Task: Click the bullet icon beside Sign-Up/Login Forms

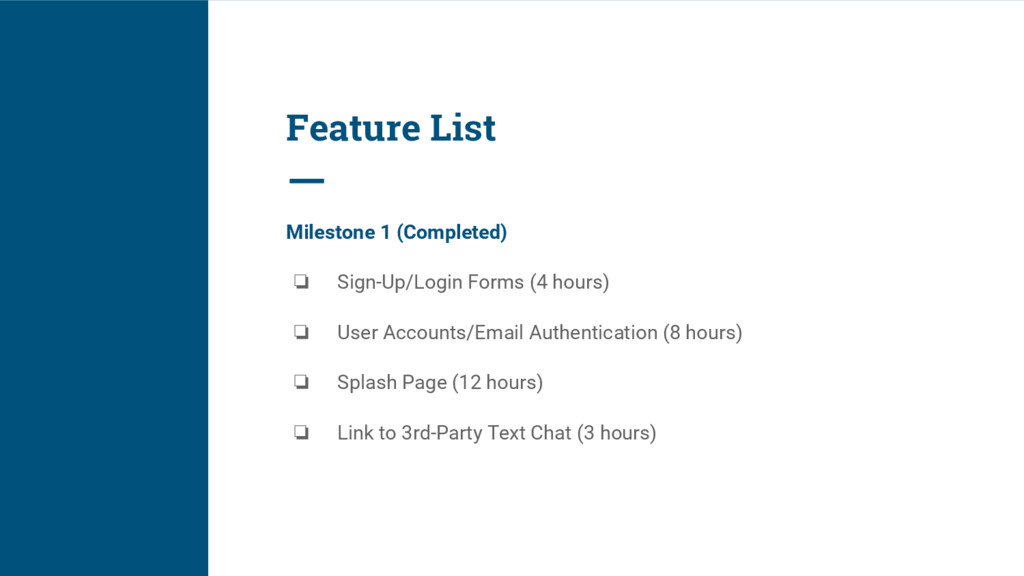Action: click(300, 283)
